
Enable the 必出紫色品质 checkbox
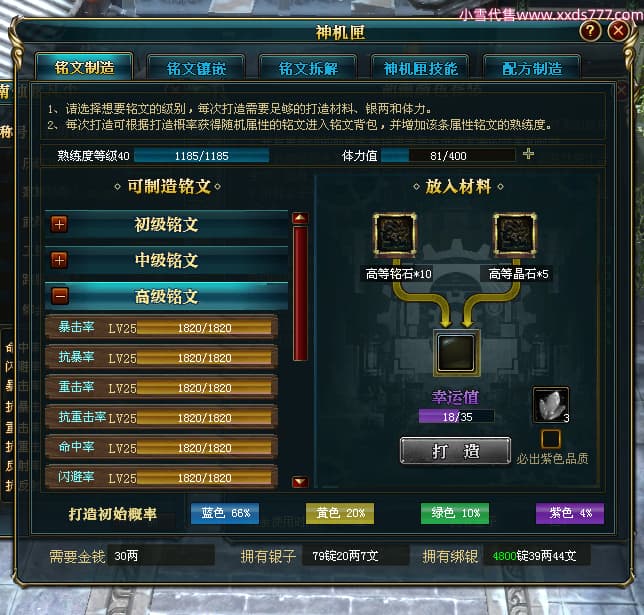click(551, 439)
